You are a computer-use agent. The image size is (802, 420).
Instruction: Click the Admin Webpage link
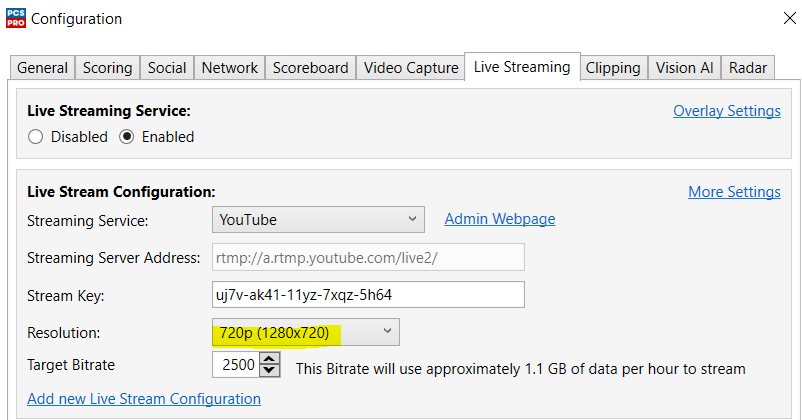pyautogui.click(x=499, y=219)
